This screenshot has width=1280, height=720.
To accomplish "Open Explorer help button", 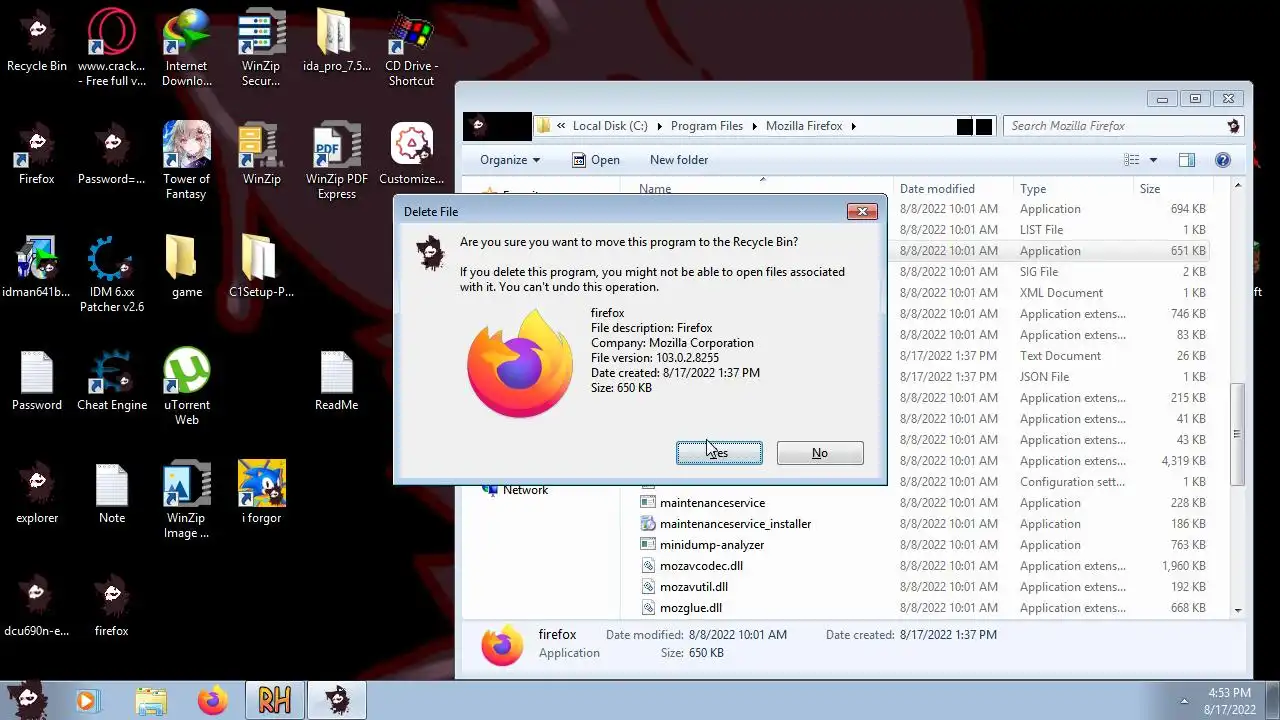I will point(1222,160).
